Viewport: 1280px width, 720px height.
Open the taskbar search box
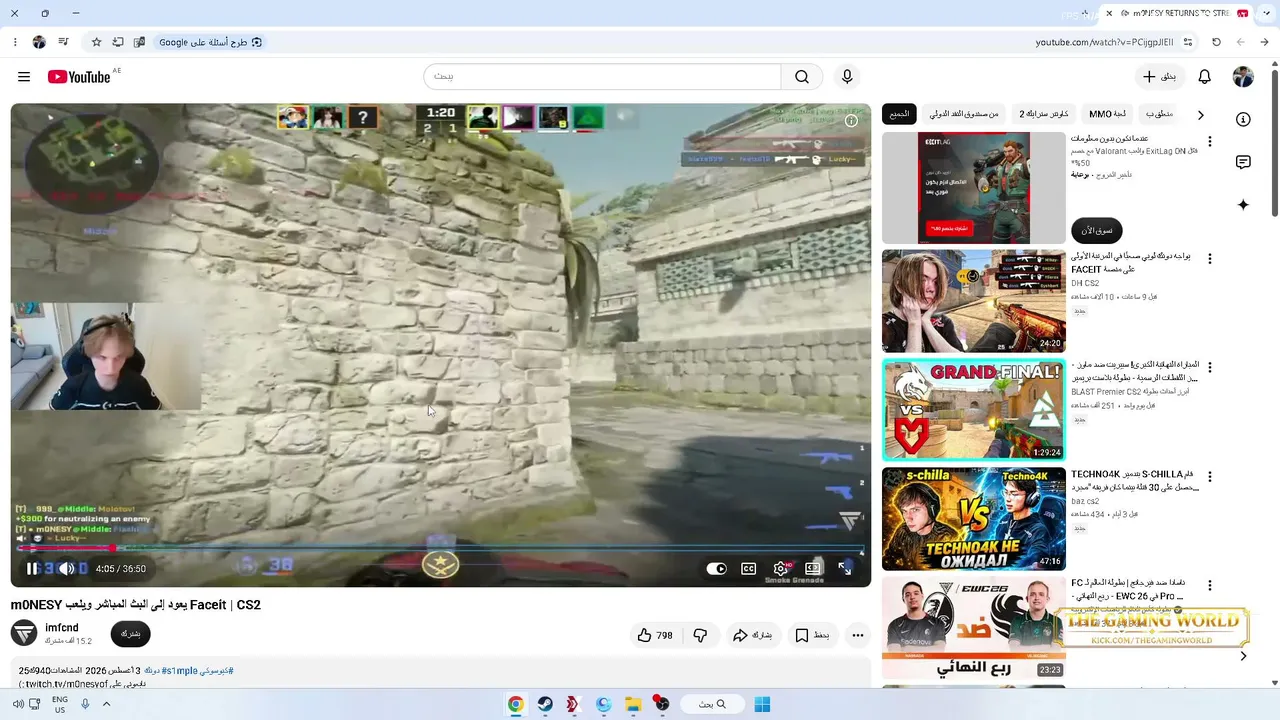712,704
